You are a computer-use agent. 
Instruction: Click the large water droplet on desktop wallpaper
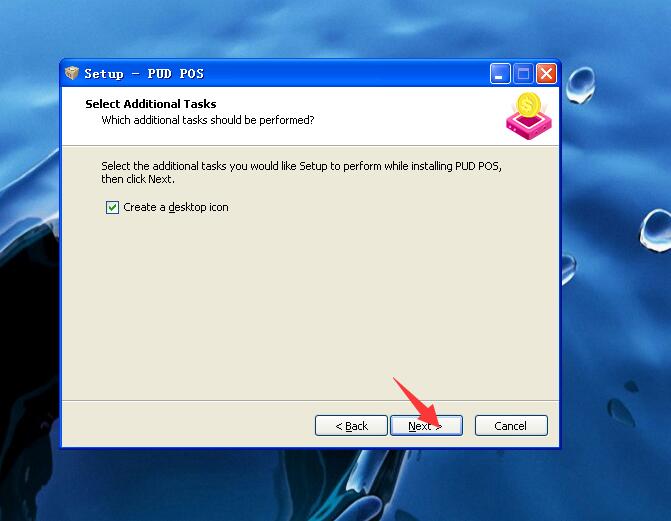pos(581,85)
